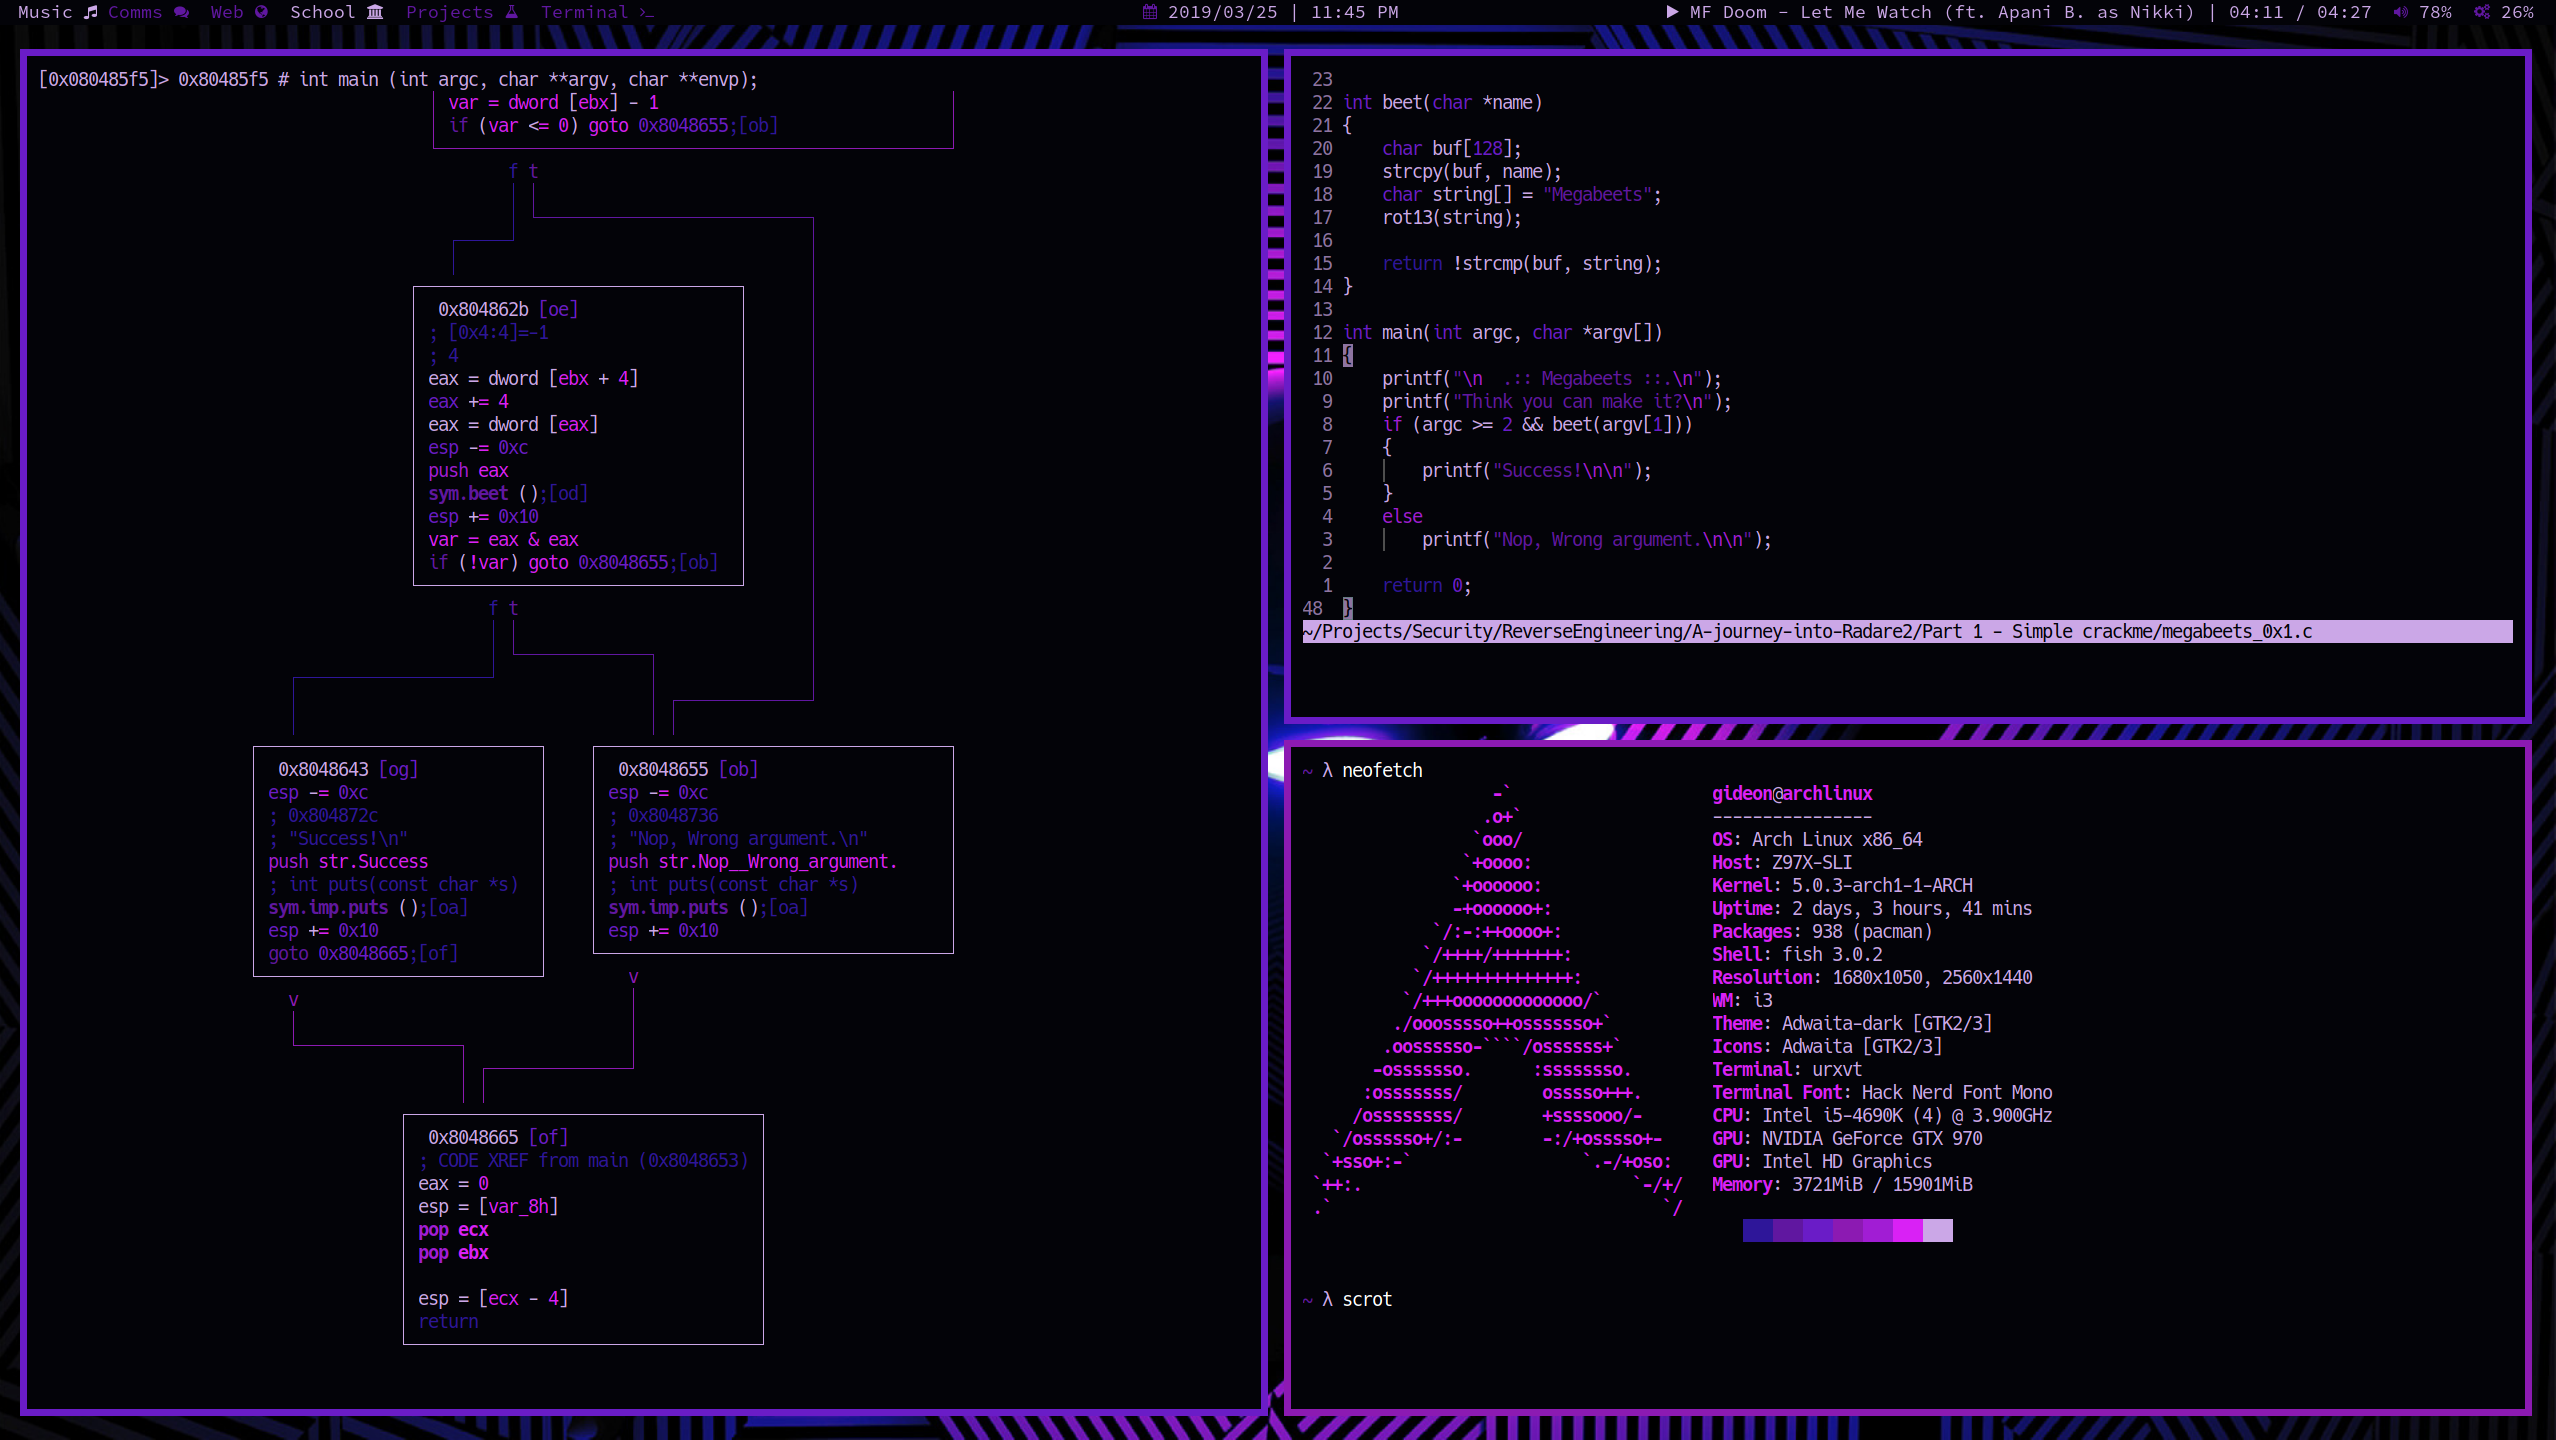This screenshot has width=2556, height=1440.
Task: Click the Shell: fish 3.0.2 line
Action: tap(1797, 954)
